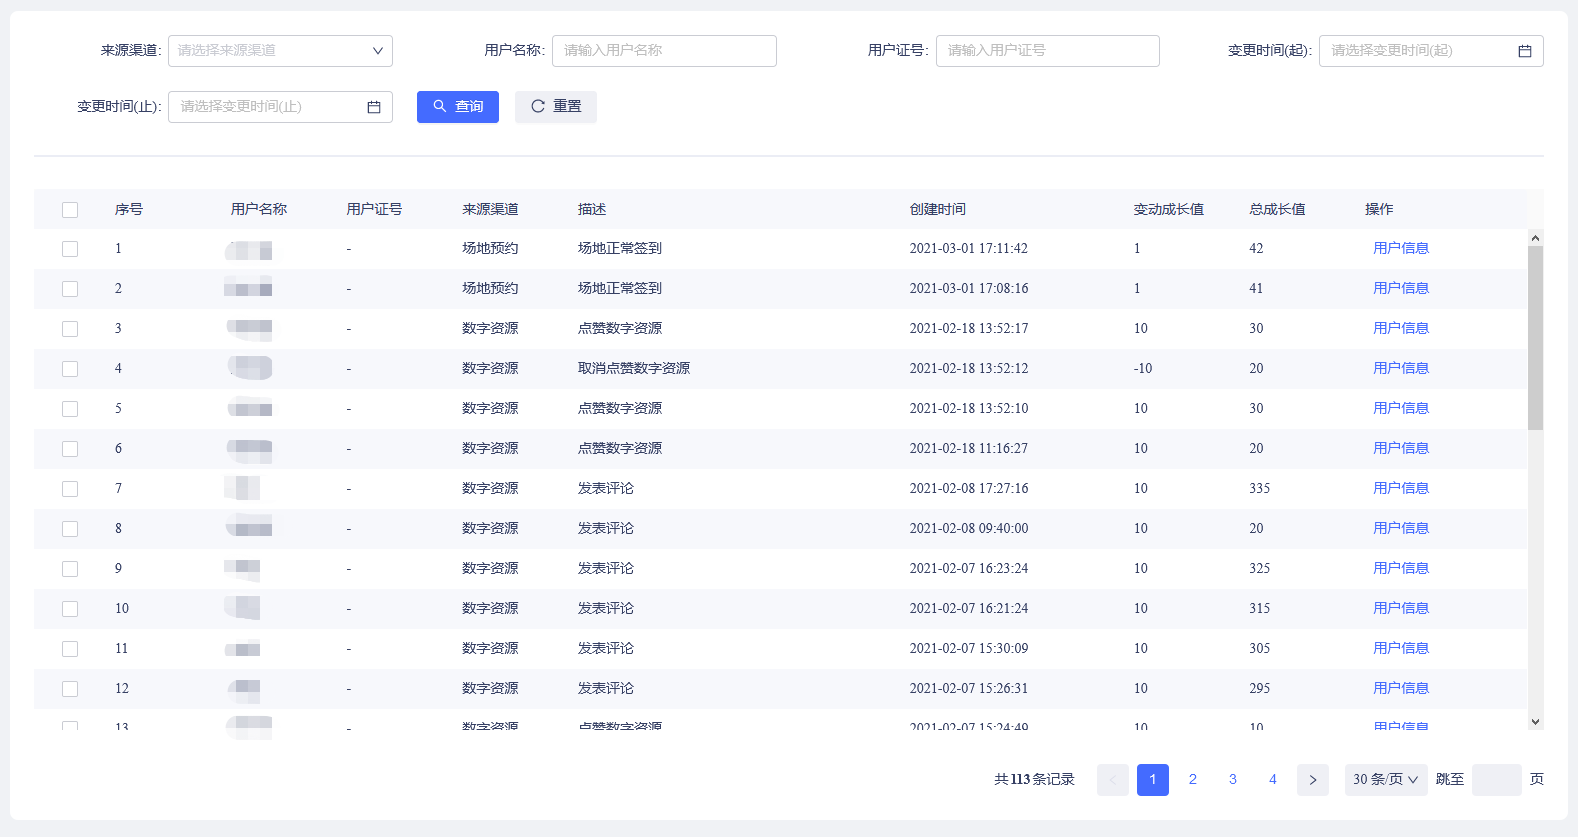Check the checkbox for row 12
The height and width of the screenshot is (837, 1578).
pyautogui.click(x=70, y=689)
